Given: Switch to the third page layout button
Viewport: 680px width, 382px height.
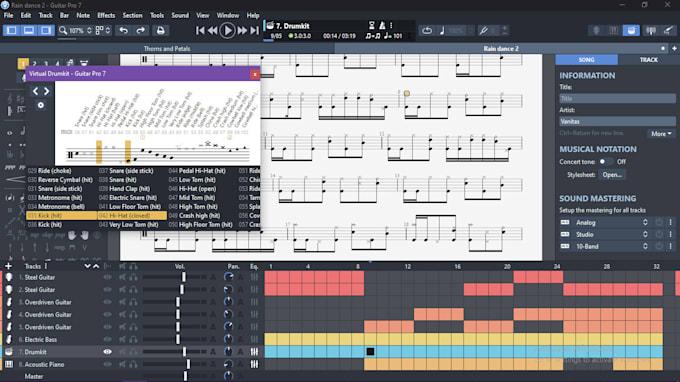Looking at the screenshot, I should [46, 30].
